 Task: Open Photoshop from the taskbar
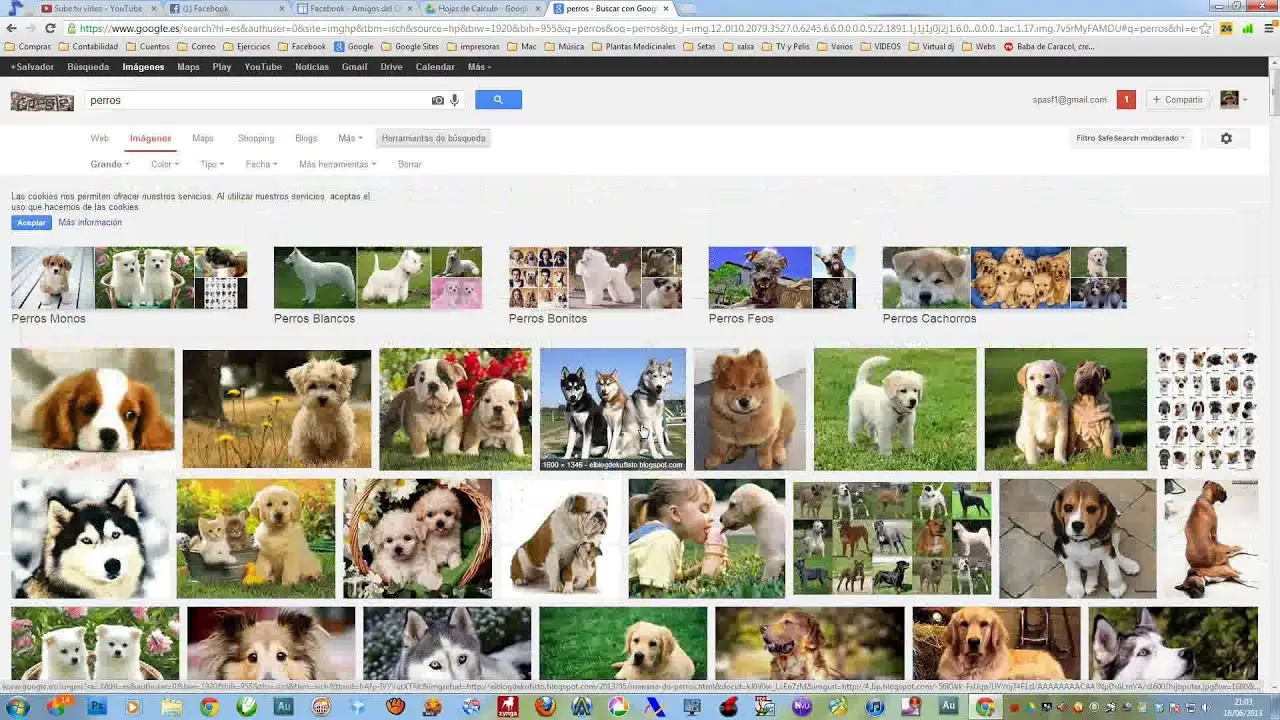(x=97, y=707)
